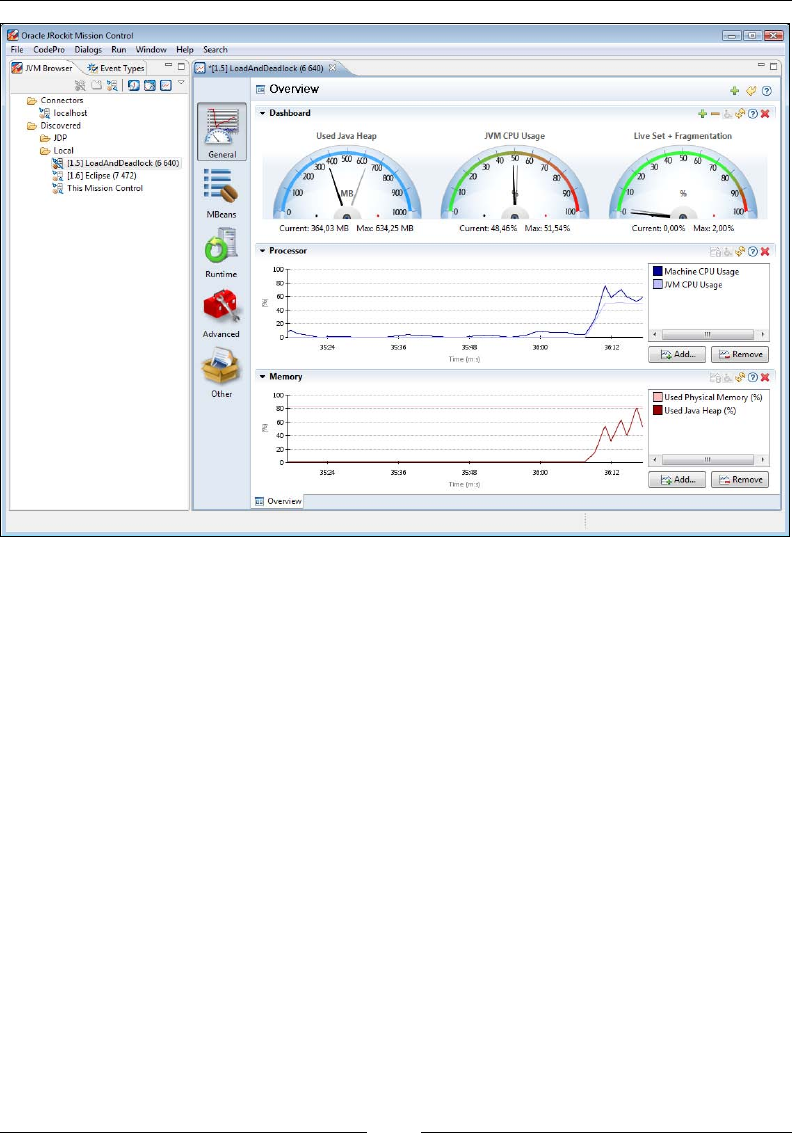Delete the Processor section with red X

pyautogui.click(x=765, y=251)
